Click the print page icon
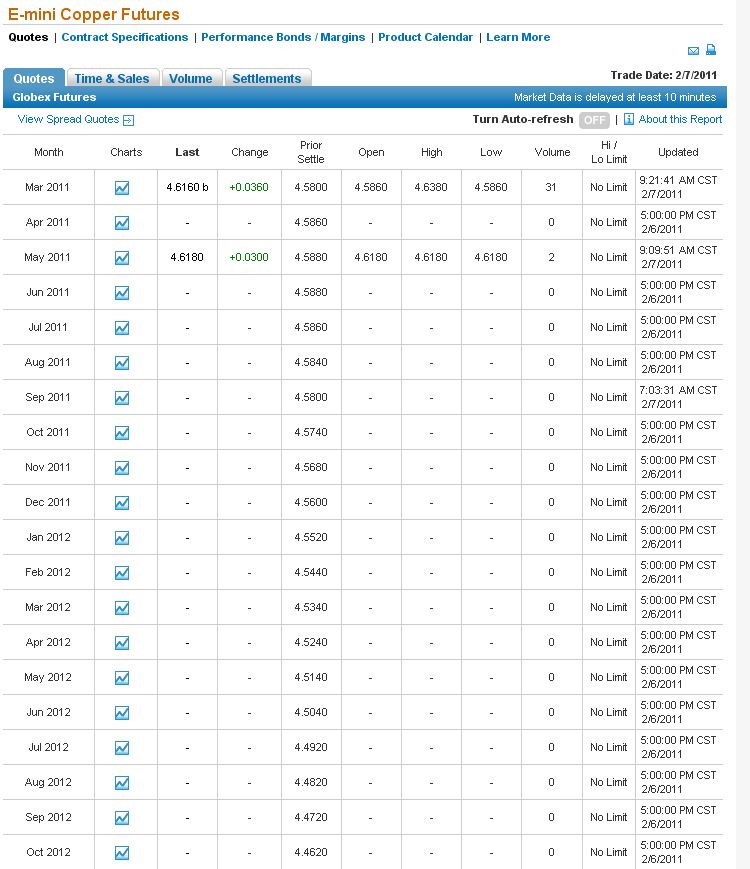Image resolution: width=750 pixels, height=869 pixels. click(711, 50)
